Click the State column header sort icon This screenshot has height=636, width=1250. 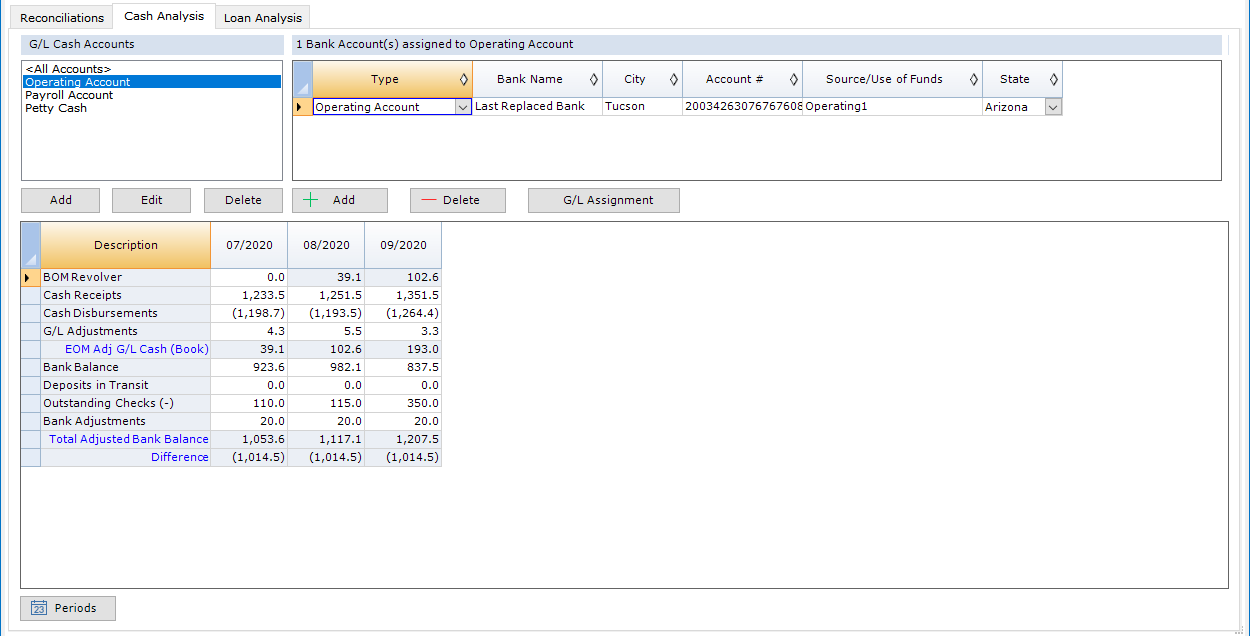[x=1053, y=79]
